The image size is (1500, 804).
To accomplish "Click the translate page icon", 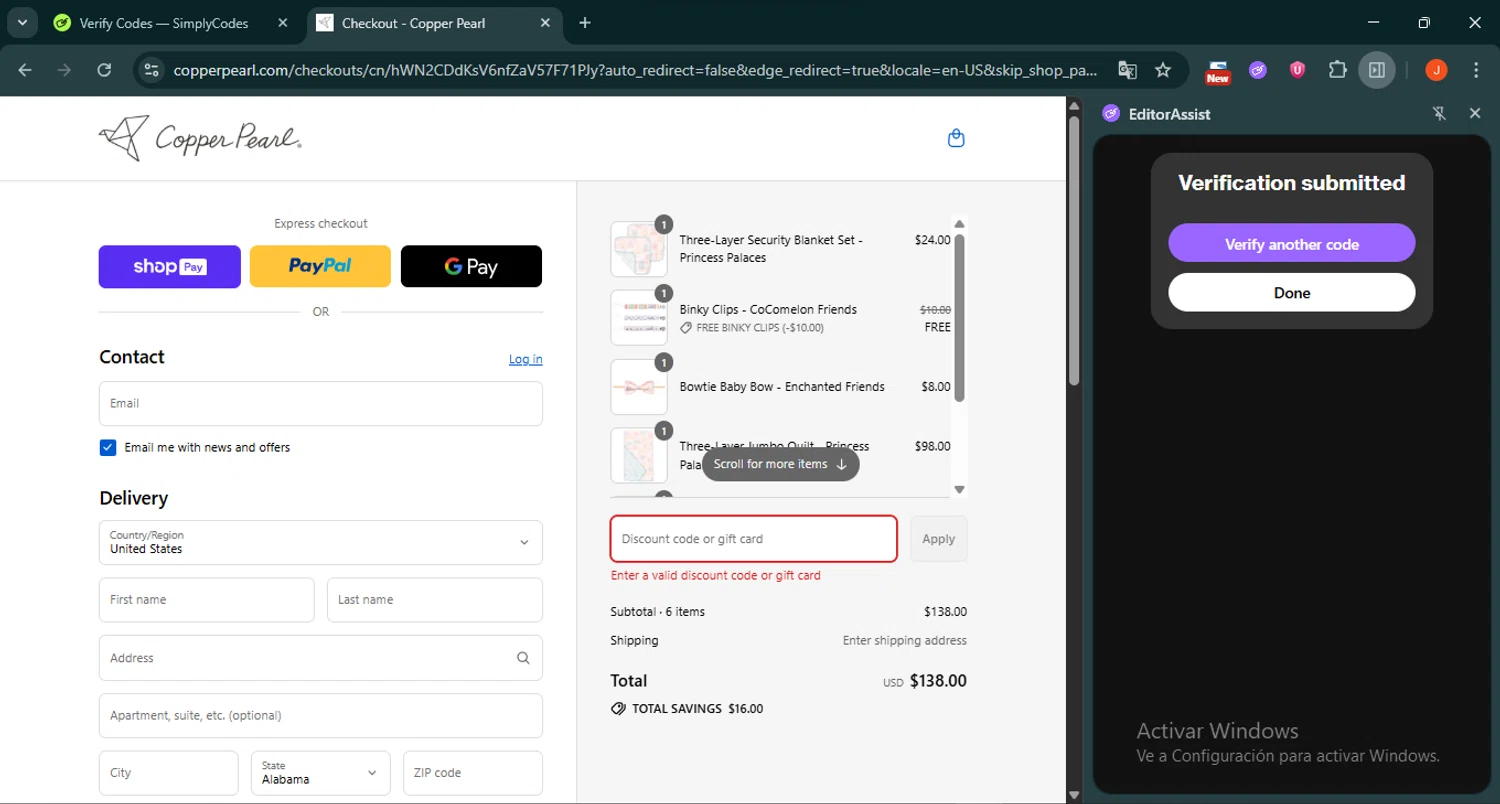I will (x=1127, y=70).
